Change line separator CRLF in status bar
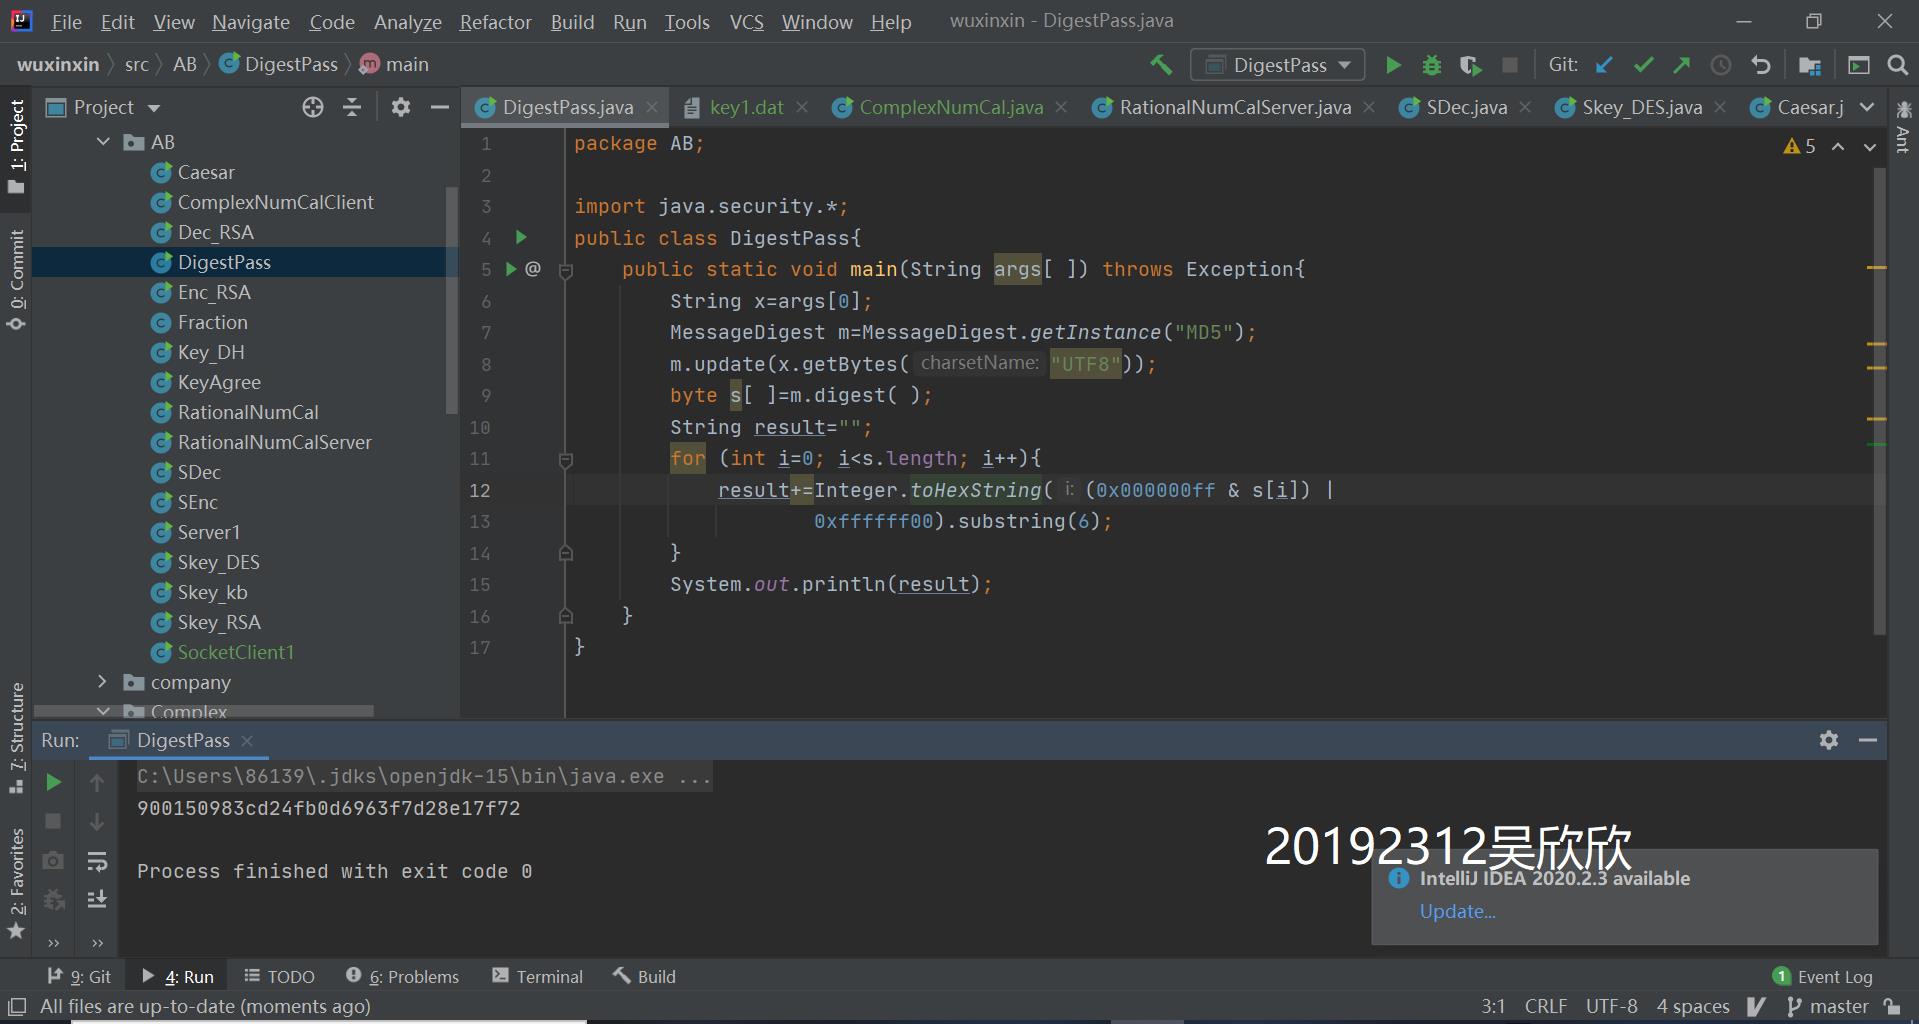The width and height of the screenshot is (1919, 1024). pos(1545,1006)
